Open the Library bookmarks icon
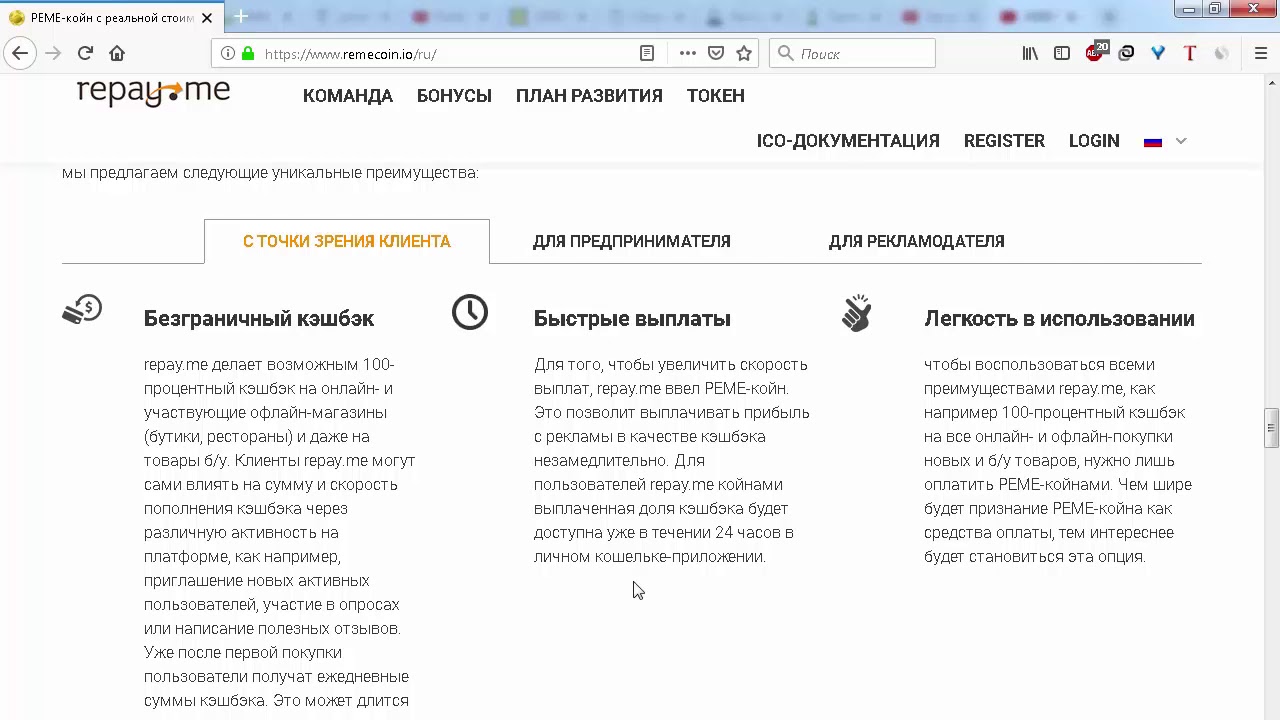The image size is (1280, 720). (1030, 54)
